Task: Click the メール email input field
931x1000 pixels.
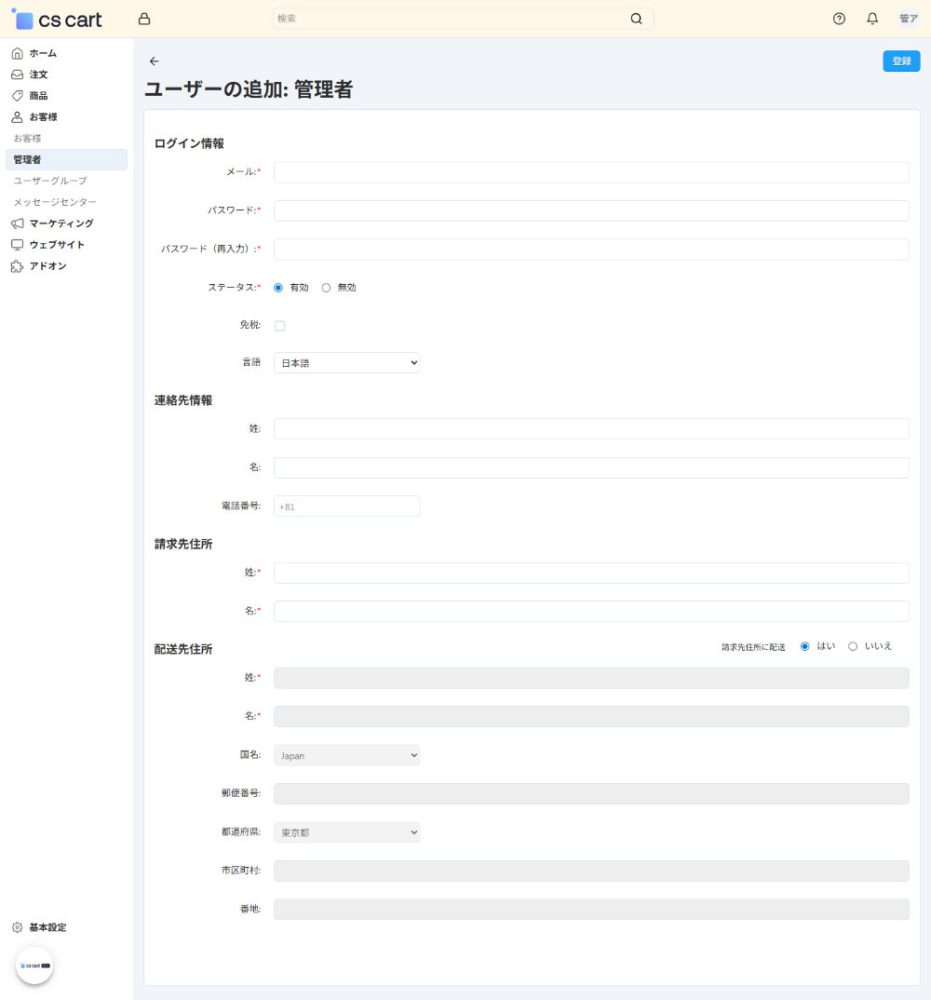Action: 591,172
